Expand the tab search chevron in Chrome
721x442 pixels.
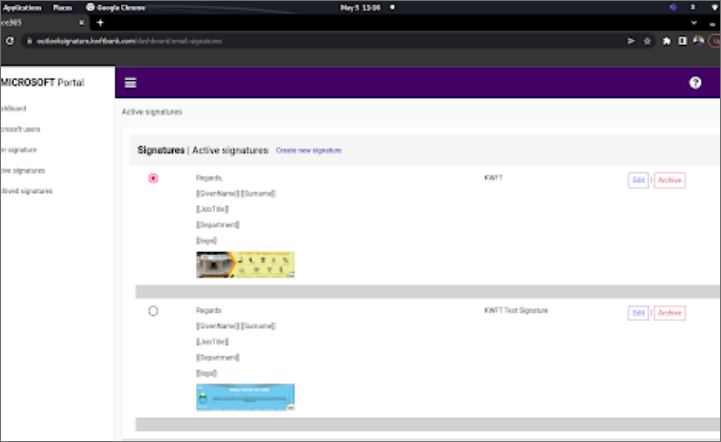pos(696,23)
